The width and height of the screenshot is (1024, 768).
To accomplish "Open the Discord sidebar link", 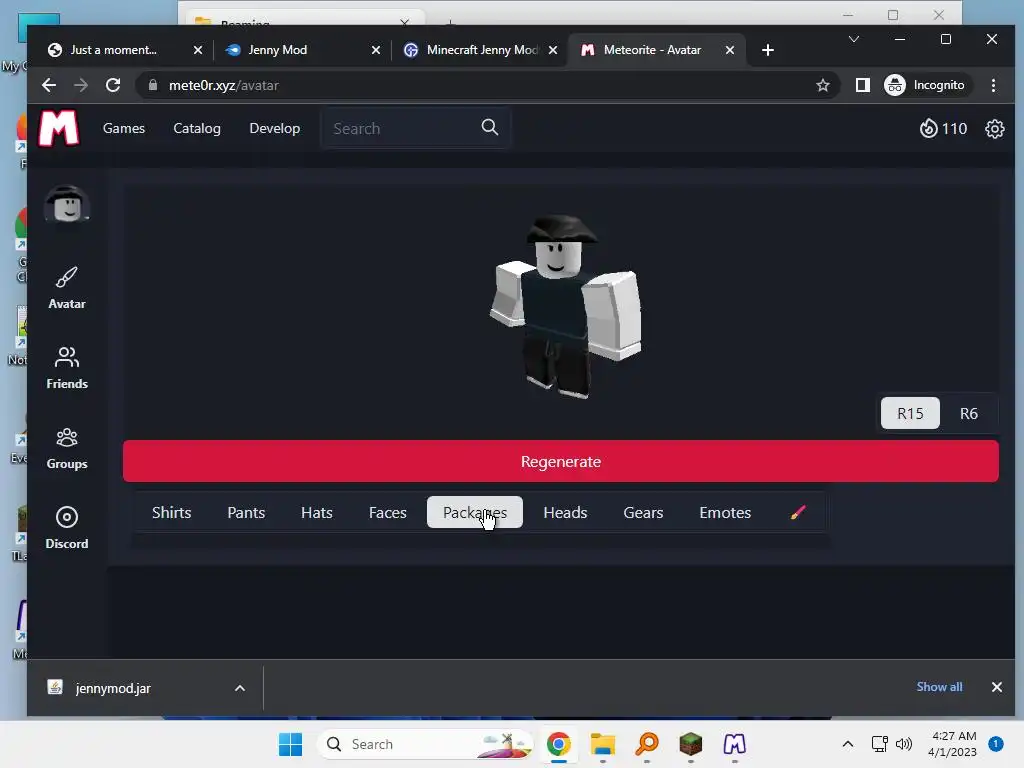I will [67, 528].
